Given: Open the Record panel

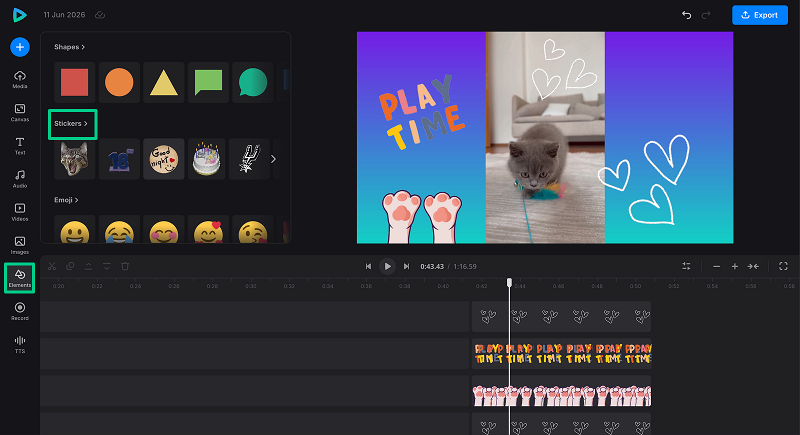Looking at the screenshot, I should [x=20, y=311].
